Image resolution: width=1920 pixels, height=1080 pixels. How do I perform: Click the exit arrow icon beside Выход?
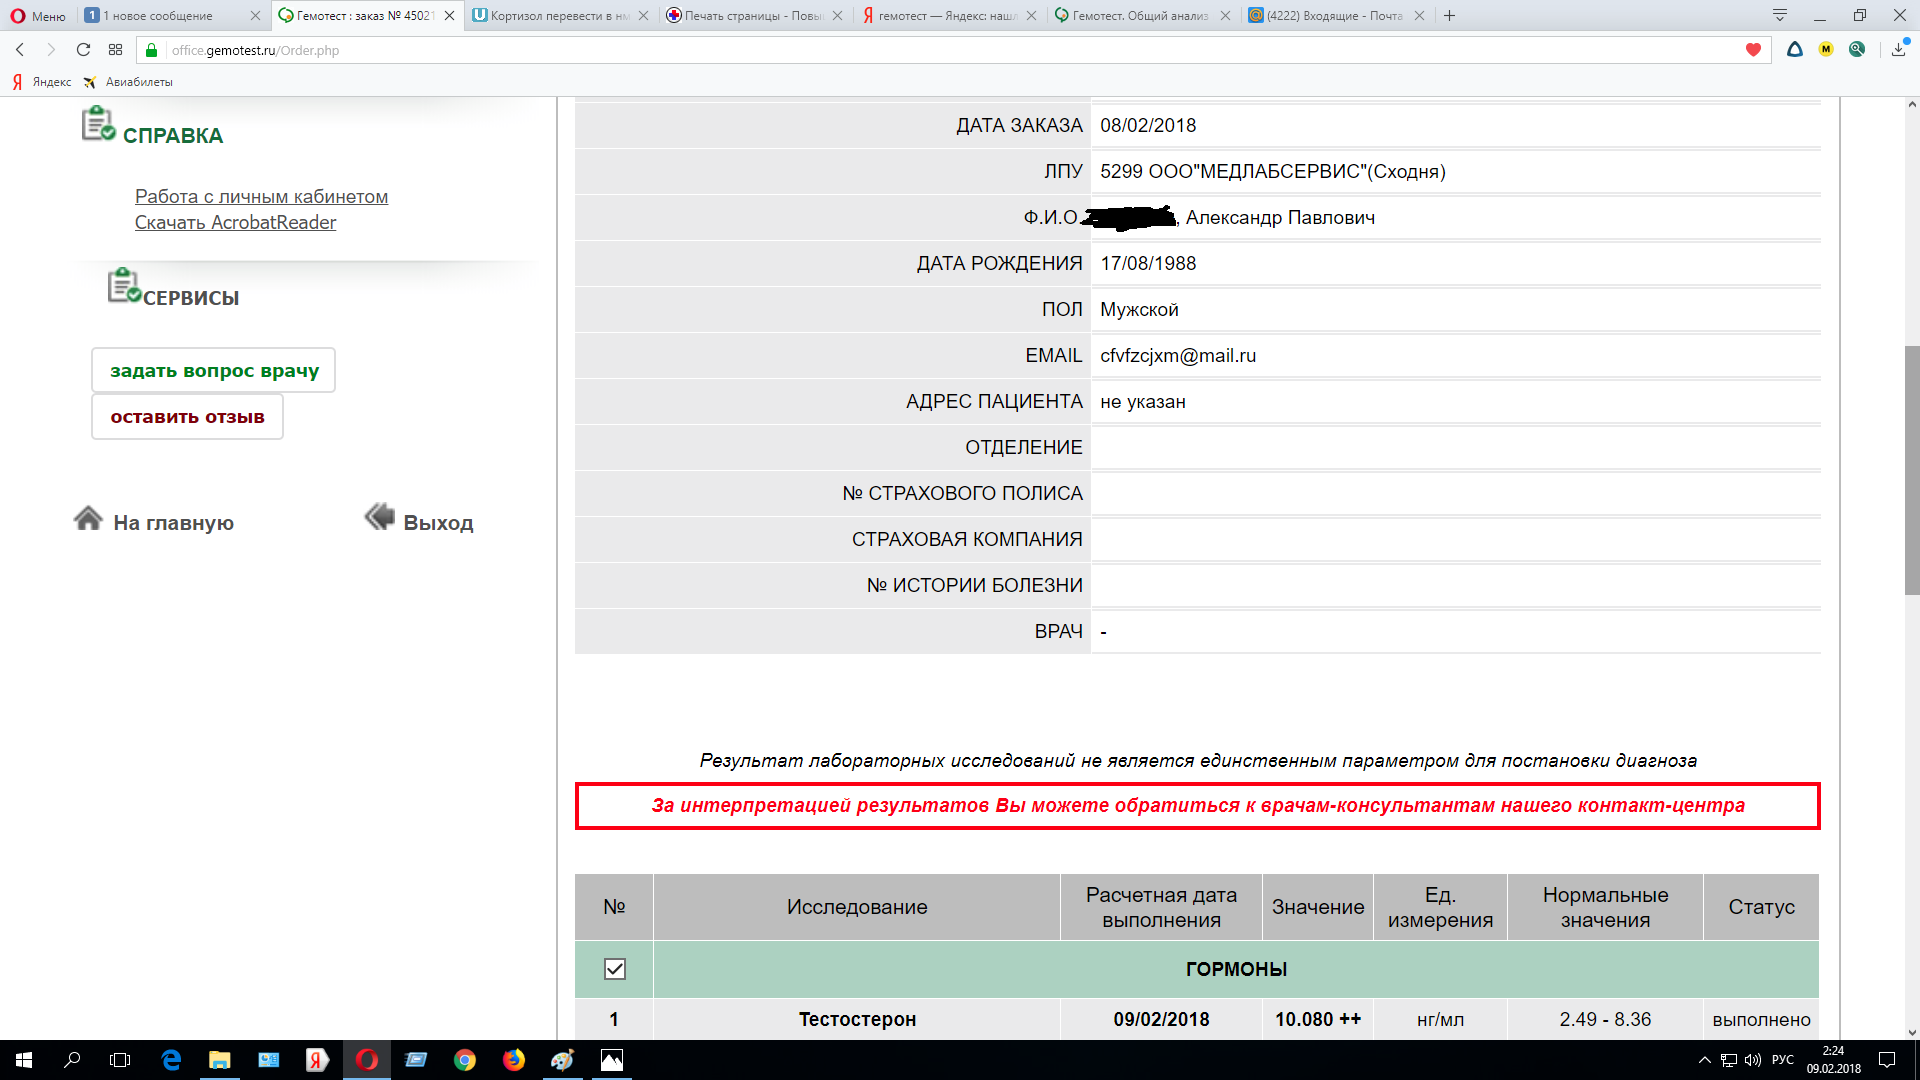click(380, 517)
